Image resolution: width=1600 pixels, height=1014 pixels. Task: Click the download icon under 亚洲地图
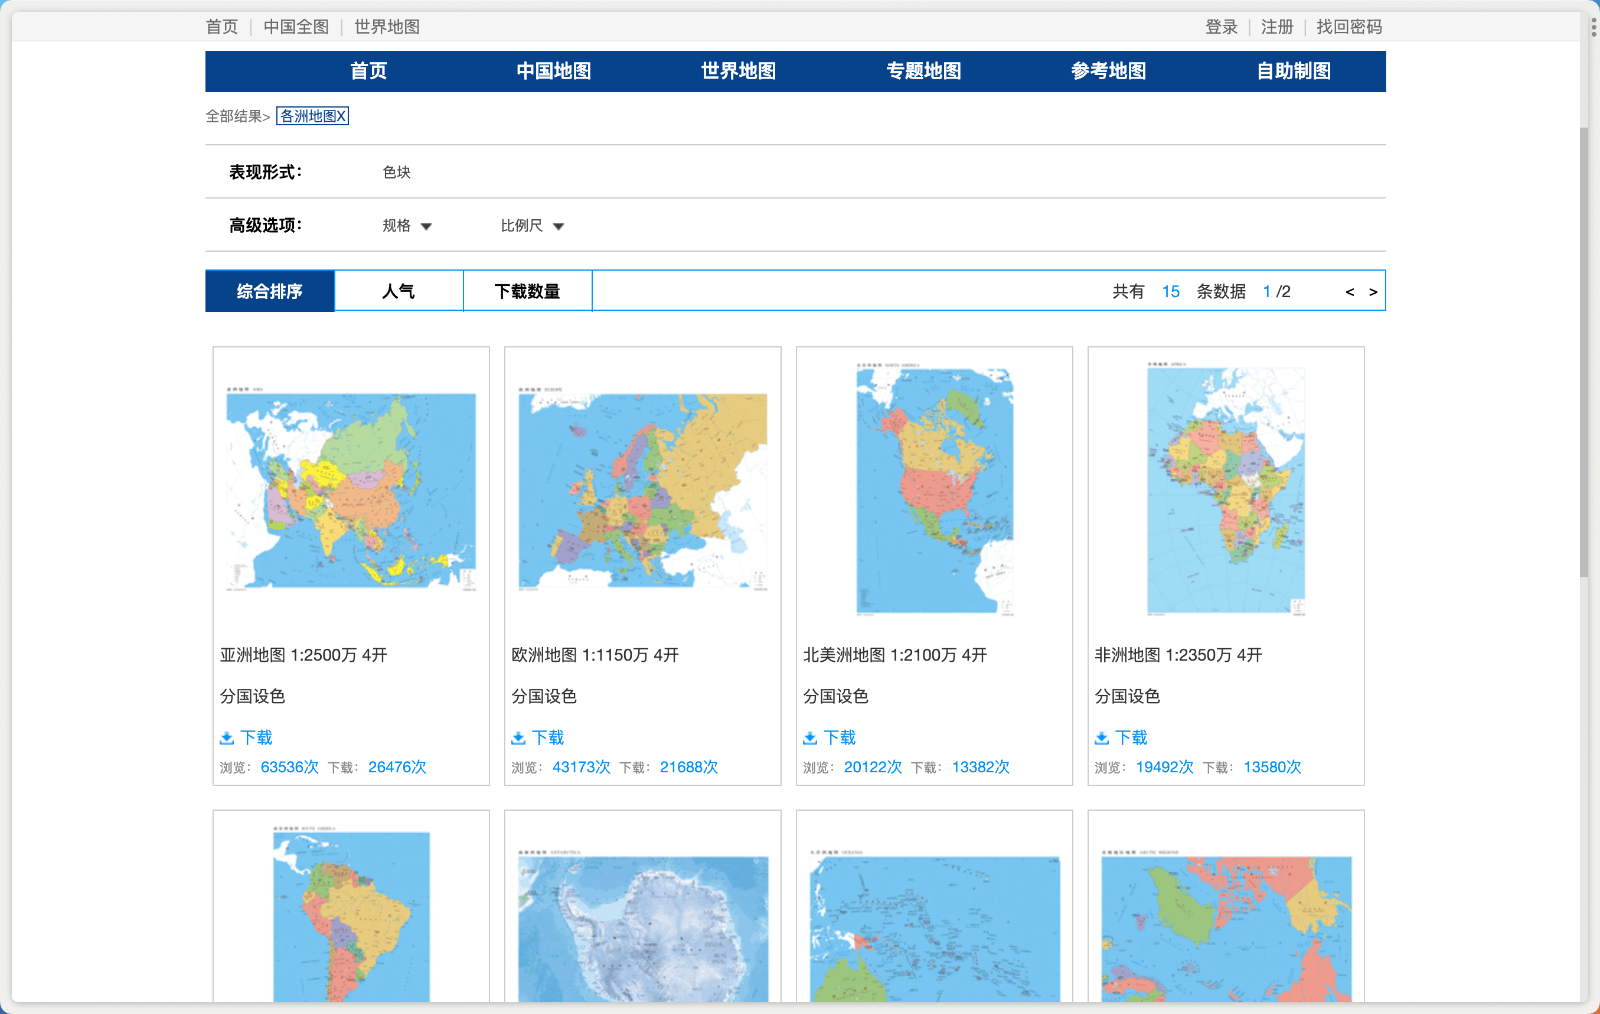coord(227,737)
